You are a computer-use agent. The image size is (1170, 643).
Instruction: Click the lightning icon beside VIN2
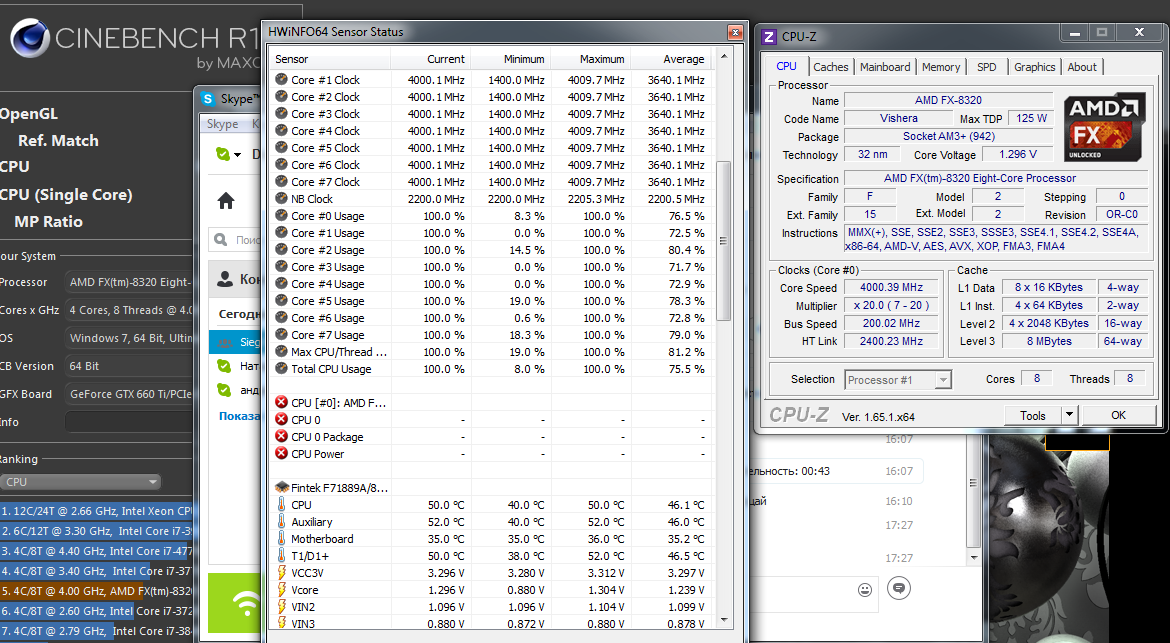pos(281,606)
